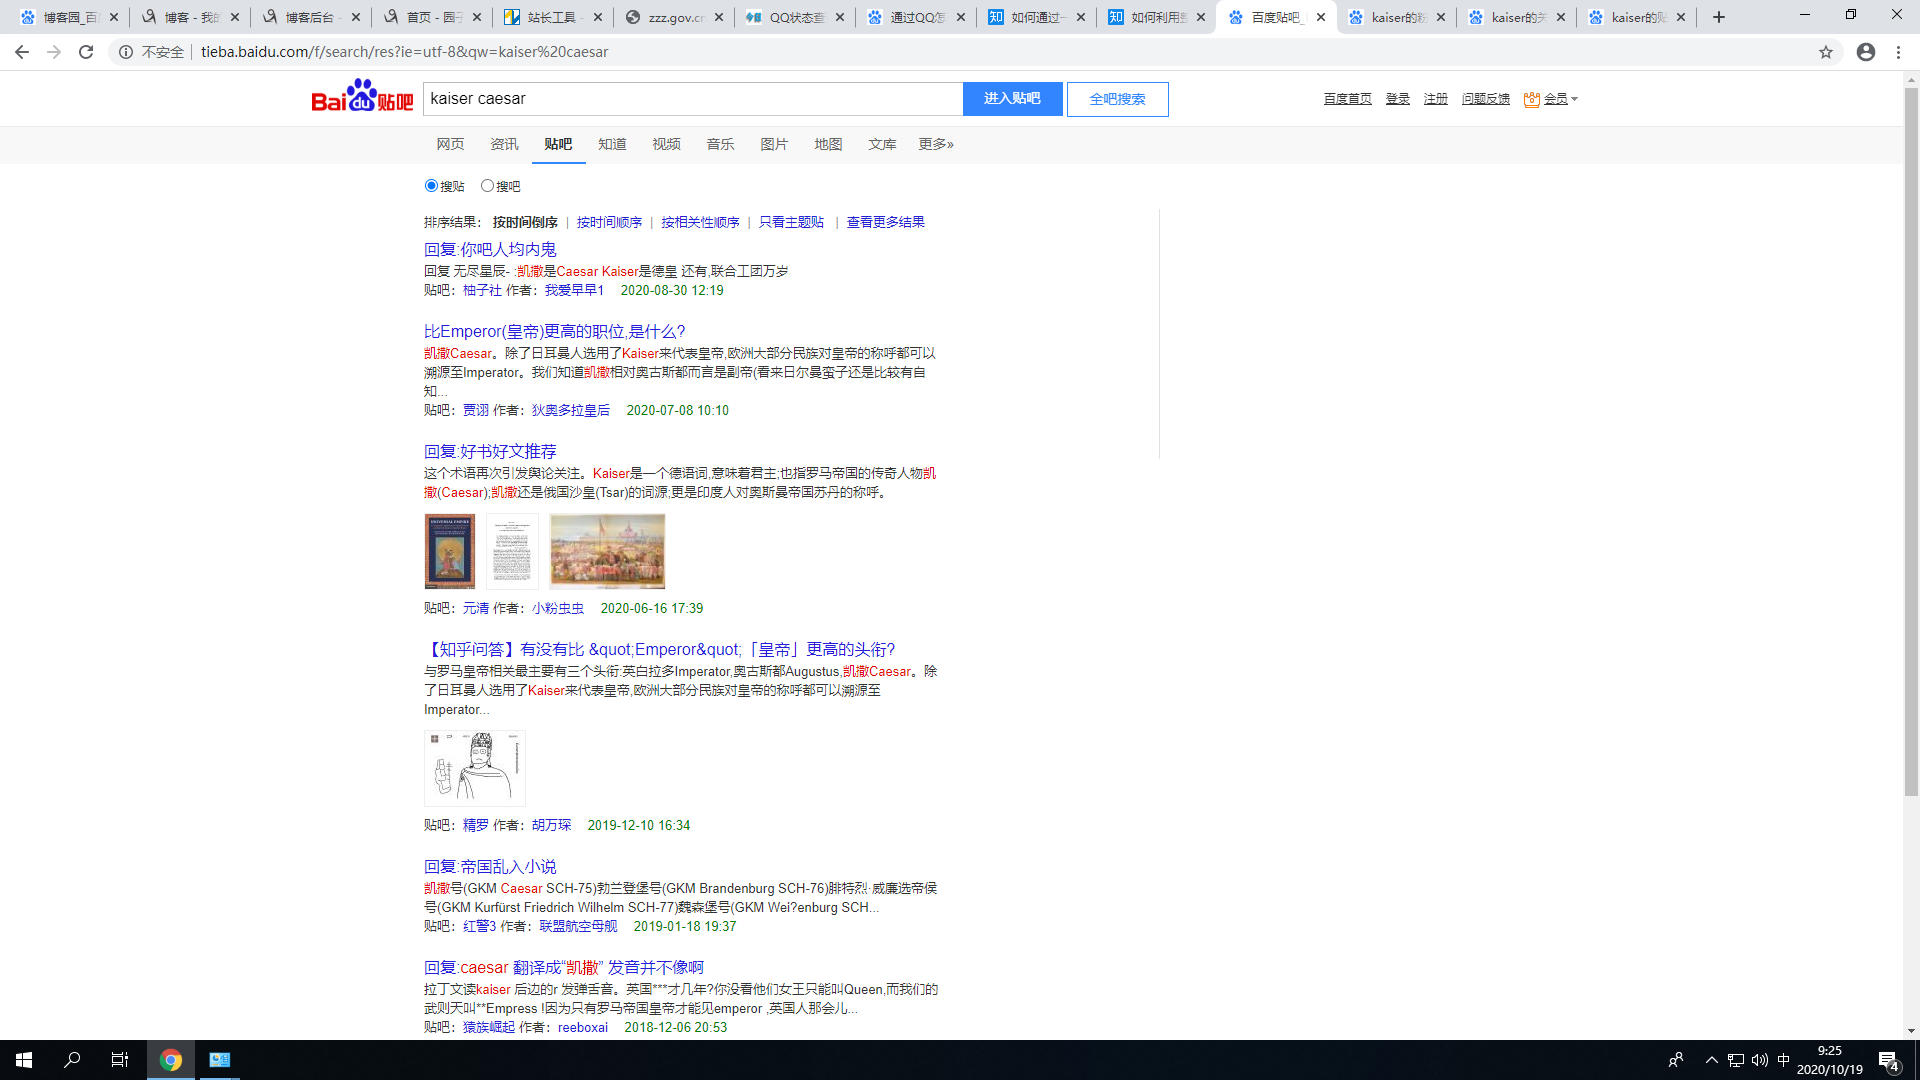Show hidden system tray icons chevron
Screen dimensions: 1920x1080
click(x=1712, y=1060)
